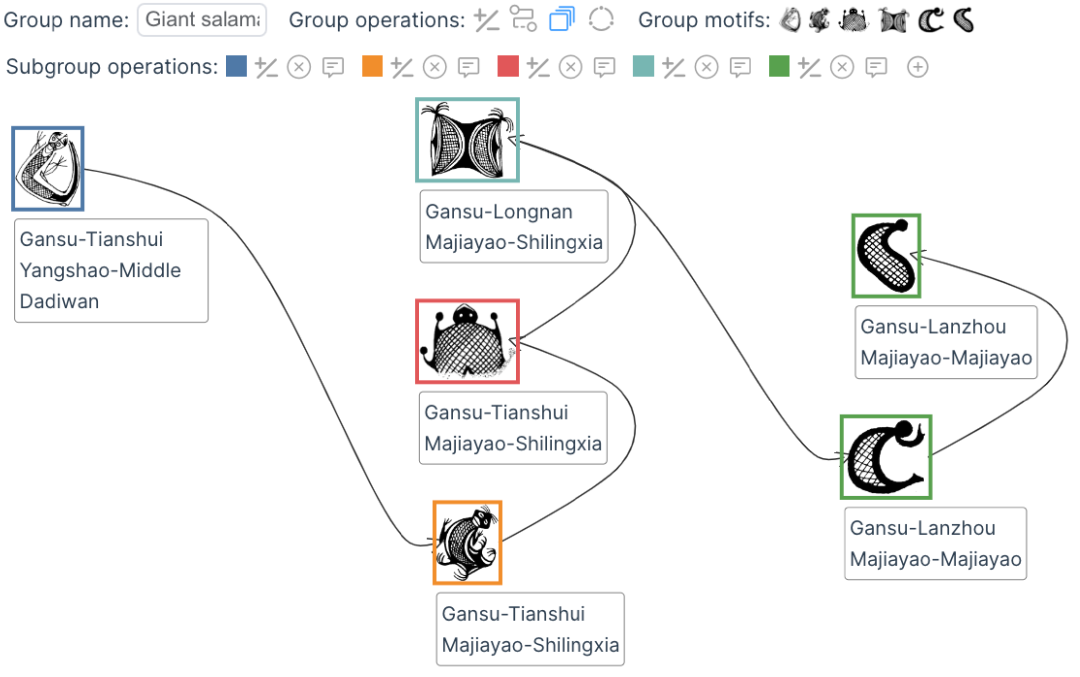Image resolution: width=1080 pixels, height=677 pixels.
Task: Select the orange subgroup color swatch
Action: [x=372, y=66]
